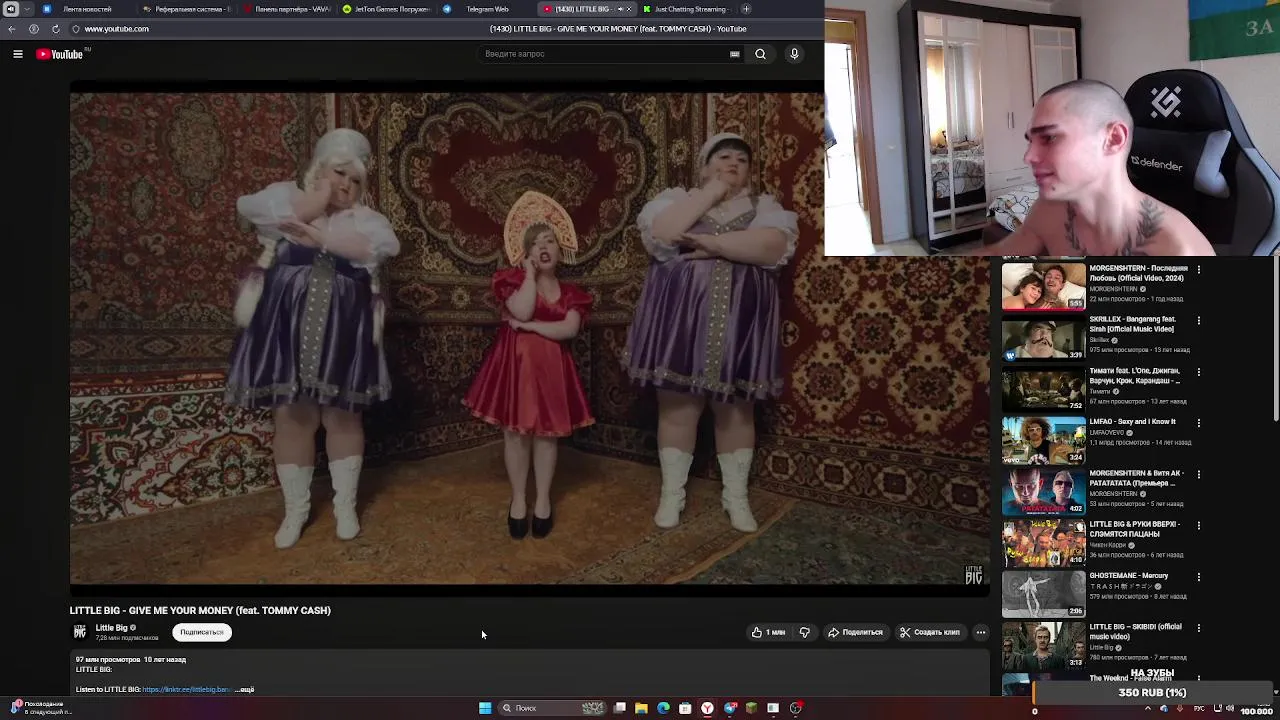1280x720 pixels.
Task: Open options menu for GHOSTEMANE Mercury
Action: [x=1198, y=576]
